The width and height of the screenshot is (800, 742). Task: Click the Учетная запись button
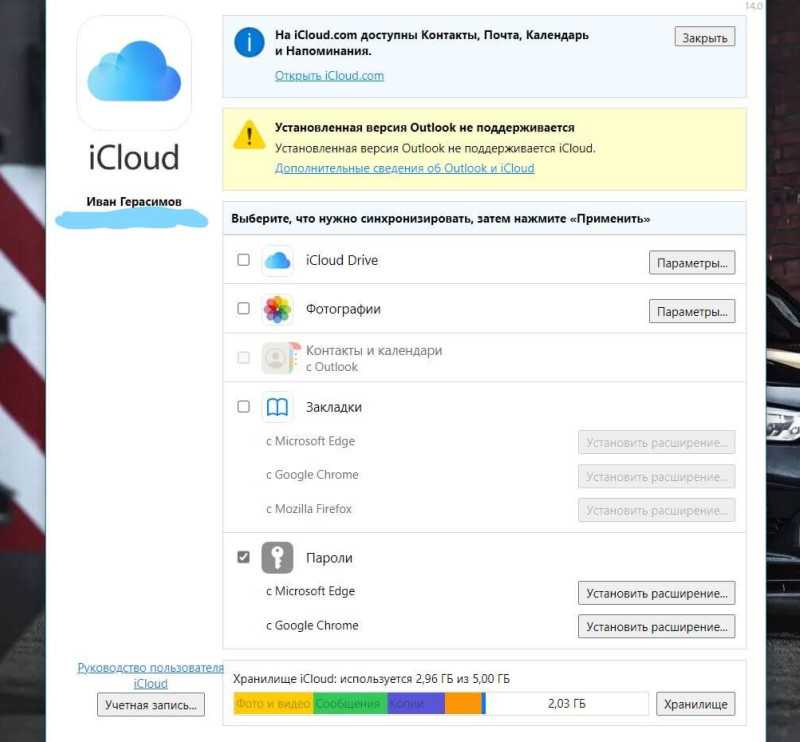(x=151, y=705)
